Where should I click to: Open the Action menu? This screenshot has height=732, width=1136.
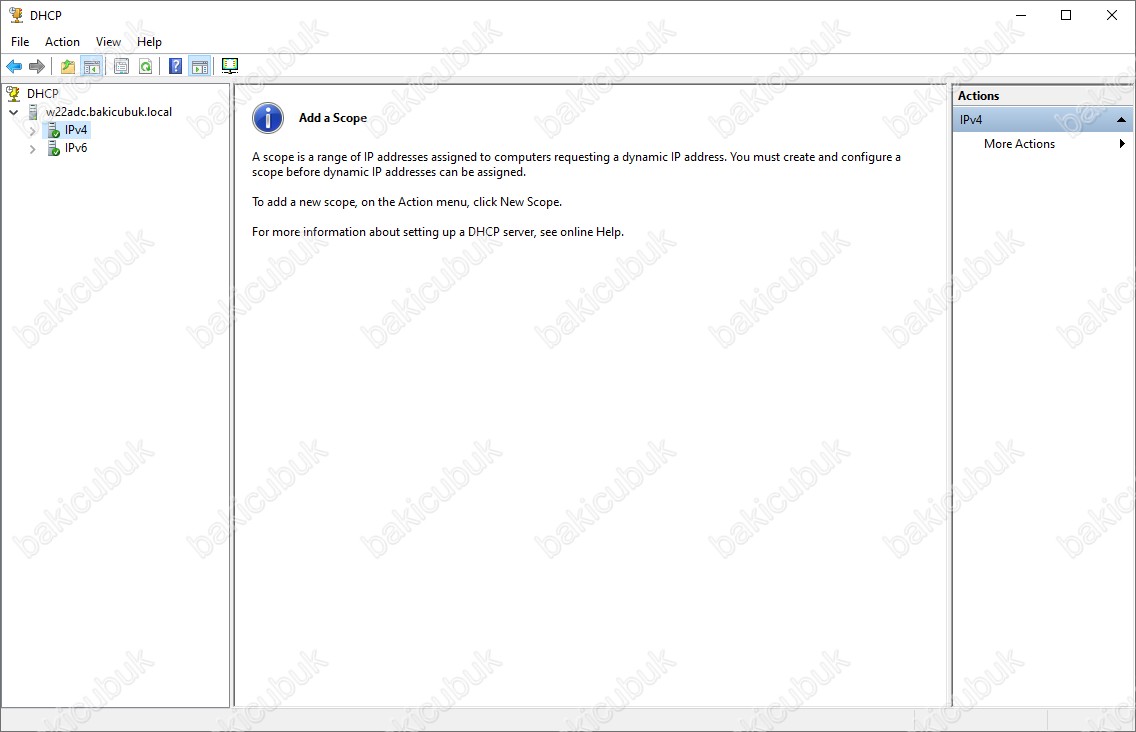[62, 42]
